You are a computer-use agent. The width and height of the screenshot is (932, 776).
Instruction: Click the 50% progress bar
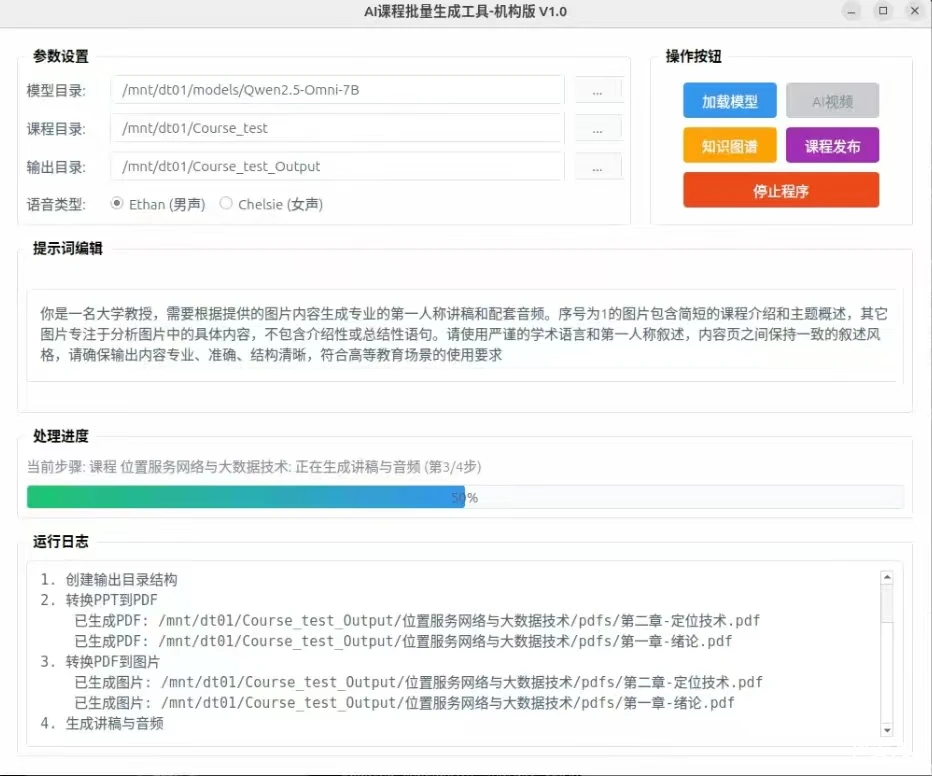pyautogui.click(x=465, y=497)
